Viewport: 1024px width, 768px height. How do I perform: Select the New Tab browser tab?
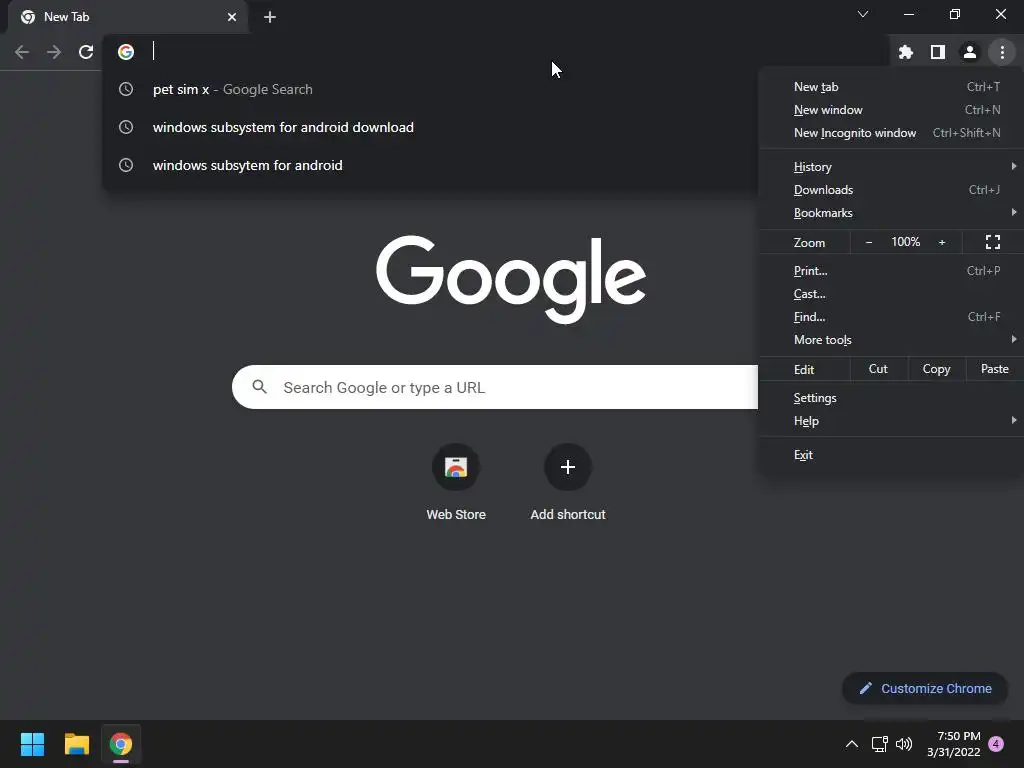point(127,18)
